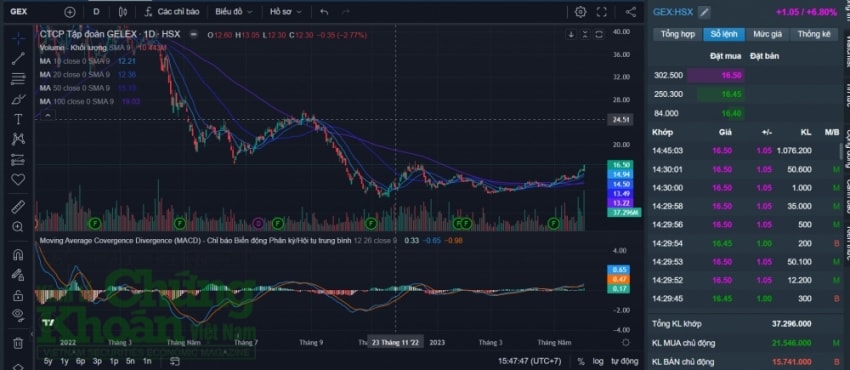Viewport: 850px width, 370px height.
Task: Switch to the Tổng hợp tab
Action: click(x=677, y=34)
